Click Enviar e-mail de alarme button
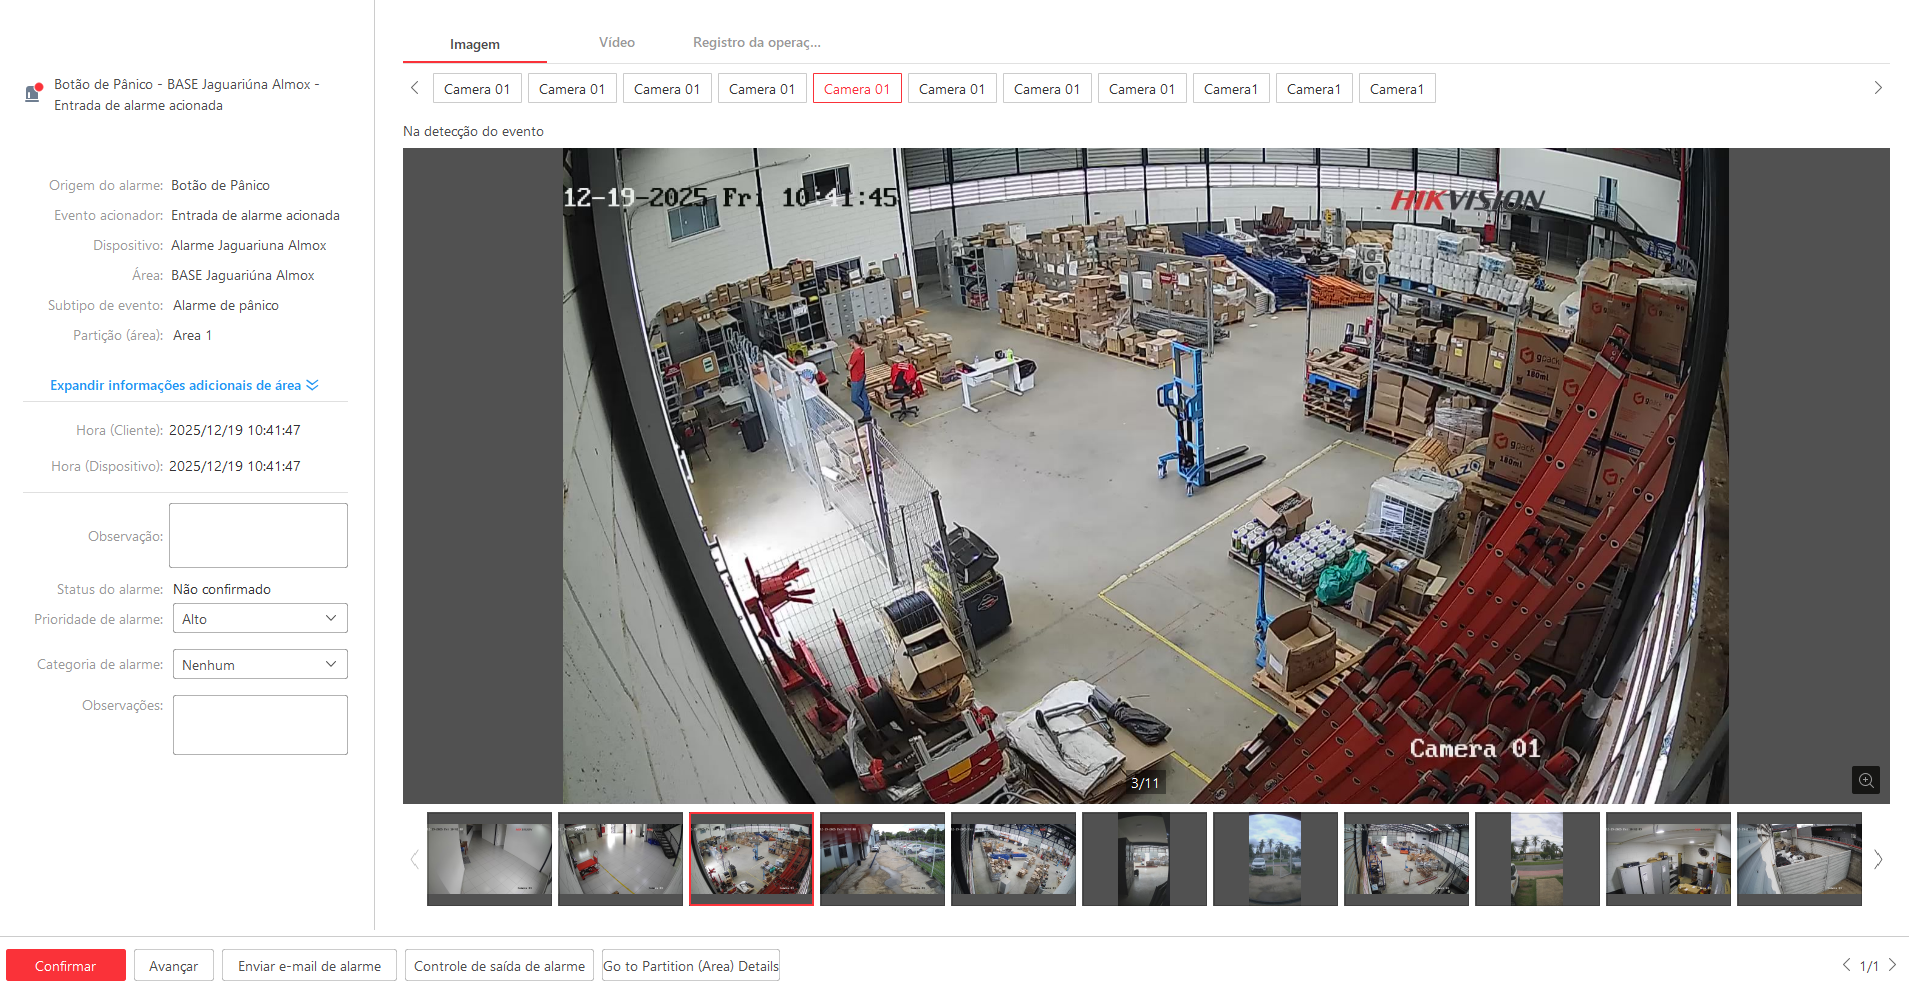Viewport: 1909px width, 987px height. [309, 966]
